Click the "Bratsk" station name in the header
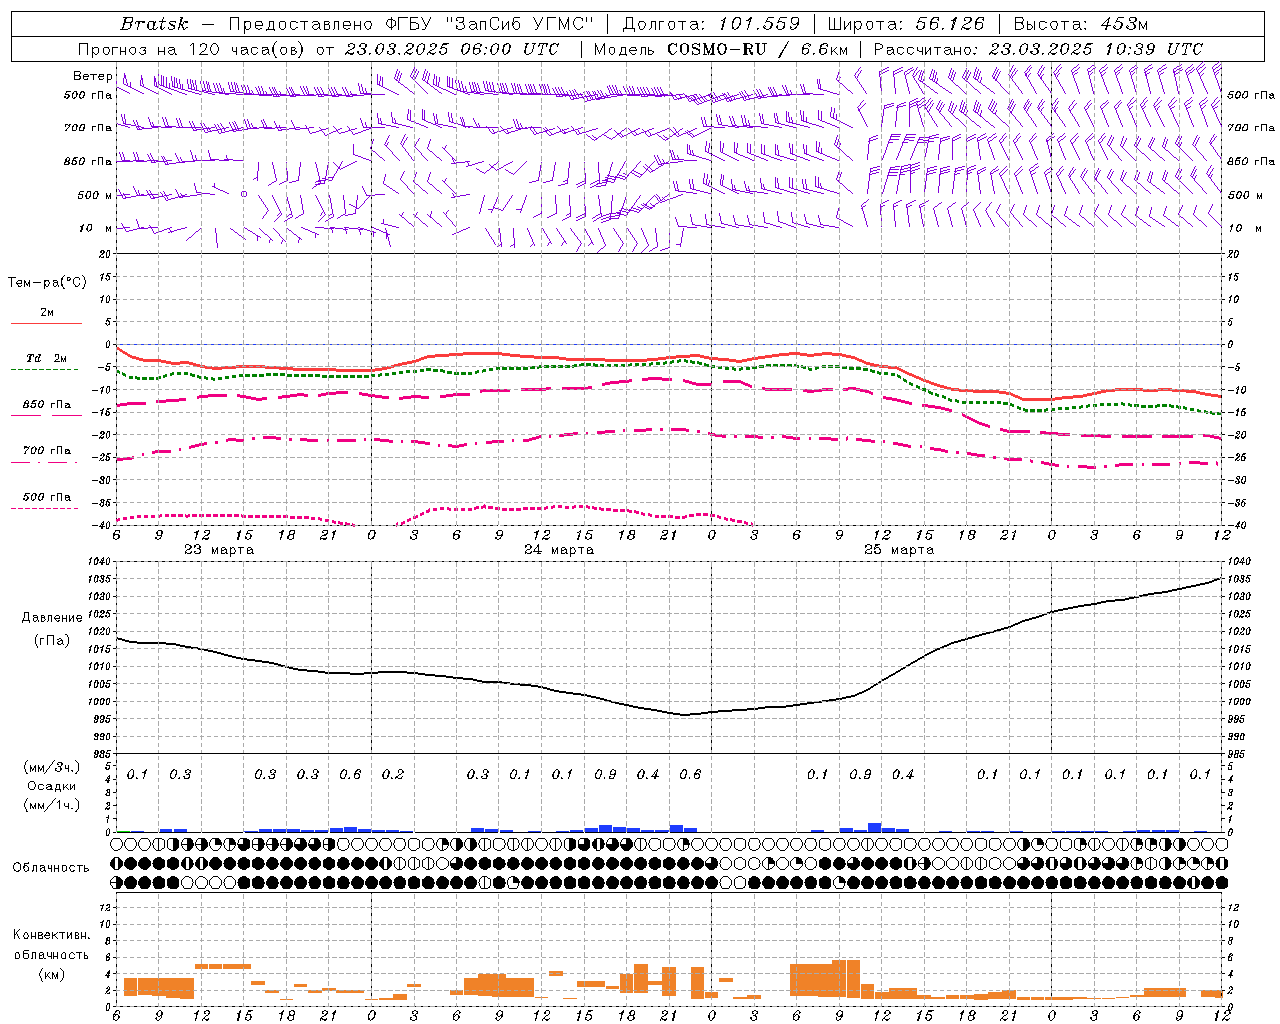 pyautogui.click(x=154, y=23)
